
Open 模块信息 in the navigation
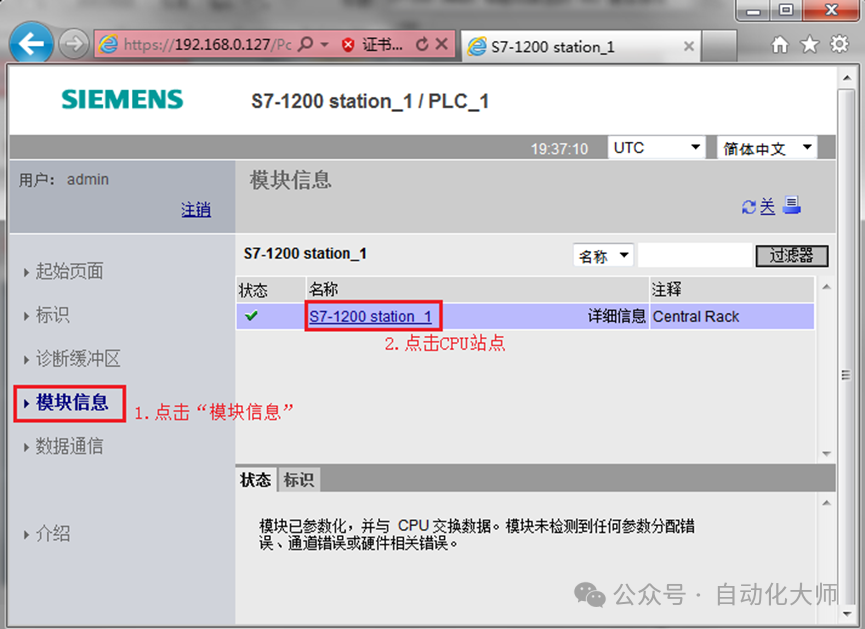[x=72, y=402]
